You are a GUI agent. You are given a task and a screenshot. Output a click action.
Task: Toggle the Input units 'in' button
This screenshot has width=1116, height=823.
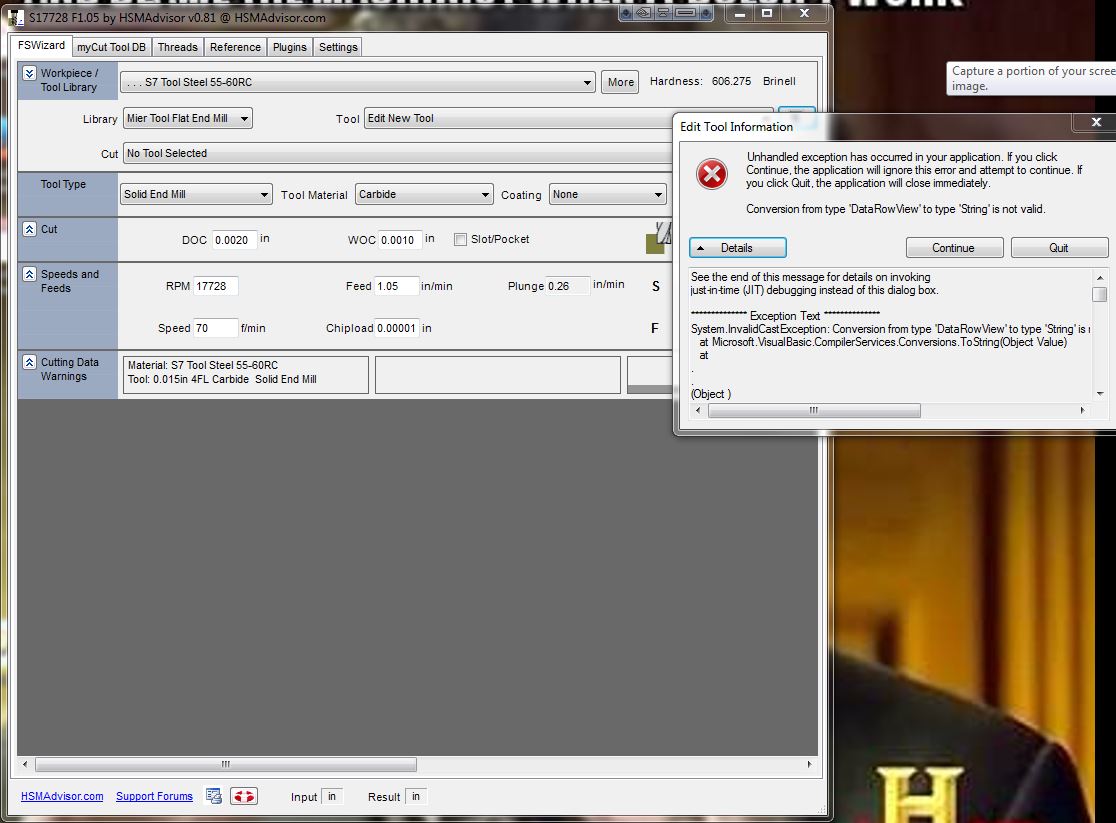click(x=332, y=797)
